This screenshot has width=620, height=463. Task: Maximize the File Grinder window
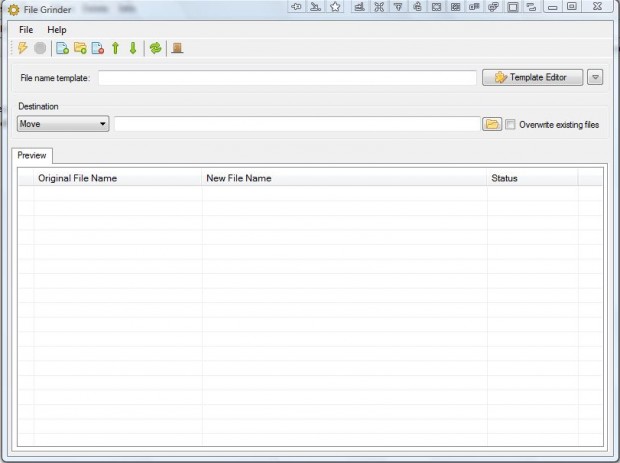572,7
